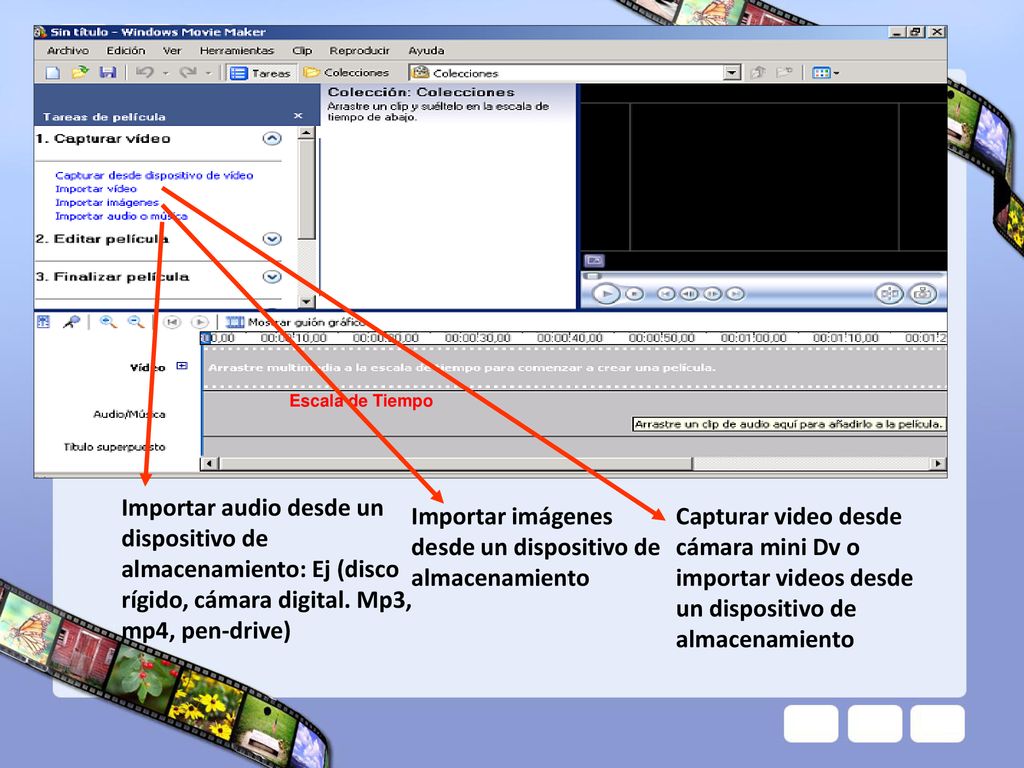Close the Tareas de película pane

pos(298,116)
